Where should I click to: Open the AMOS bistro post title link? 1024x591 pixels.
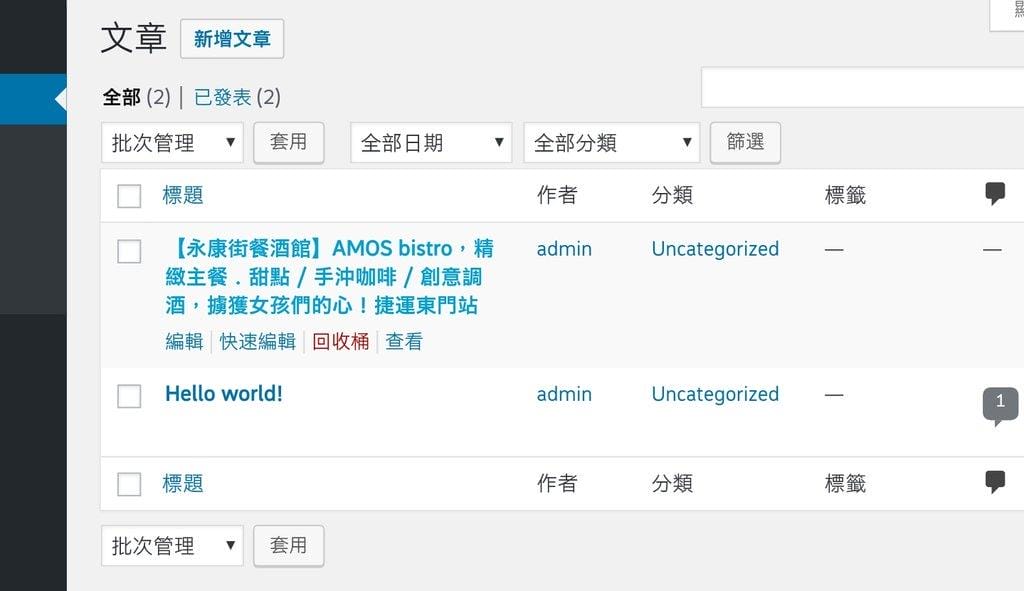click(329, 277)
